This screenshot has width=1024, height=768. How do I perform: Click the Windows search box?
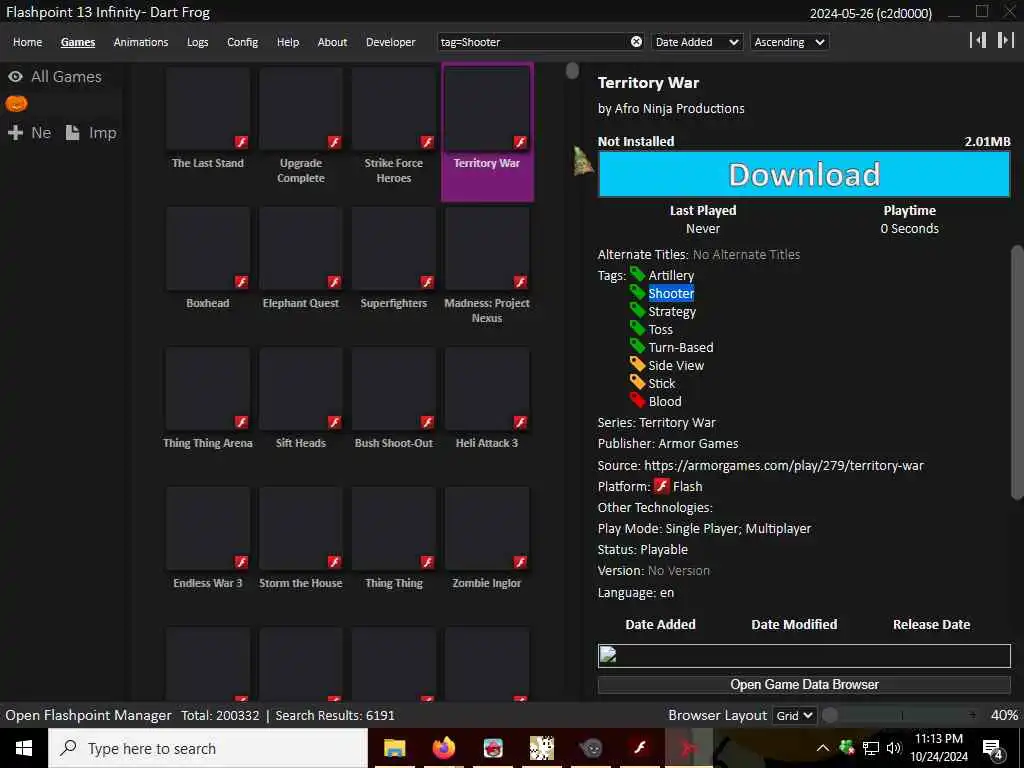click(x=208, y=748)
